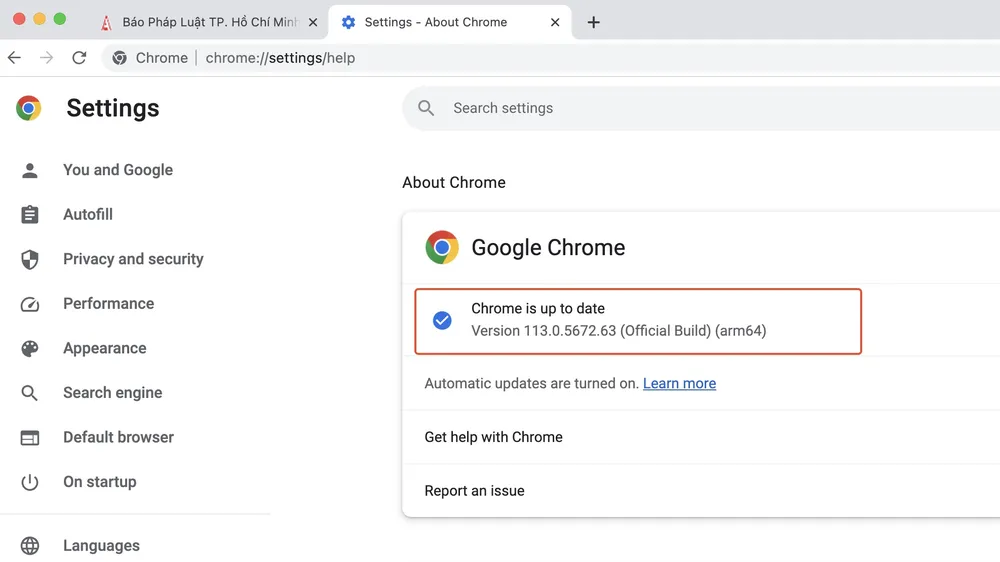
Task: Click the speedometer Performance icon
Action: 29,304
